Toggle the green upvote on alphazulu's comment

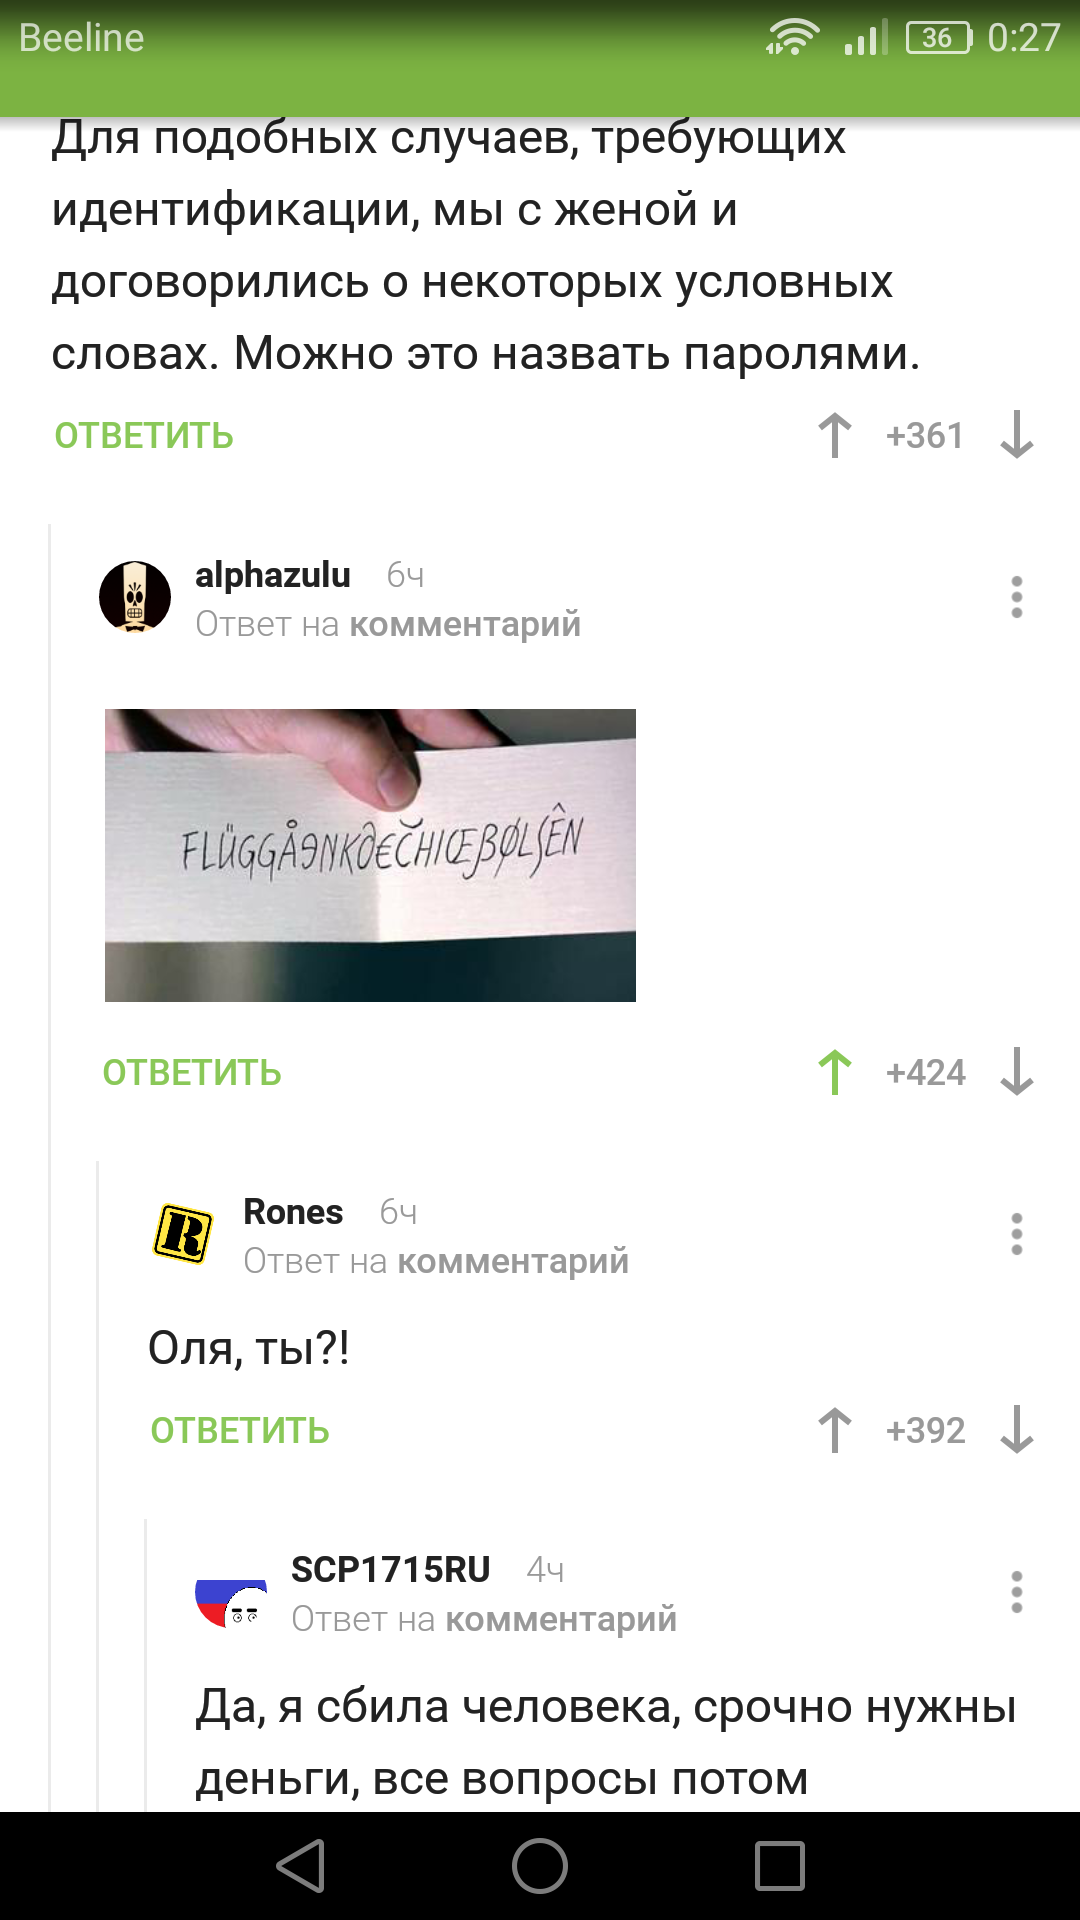click(835, 1072)
